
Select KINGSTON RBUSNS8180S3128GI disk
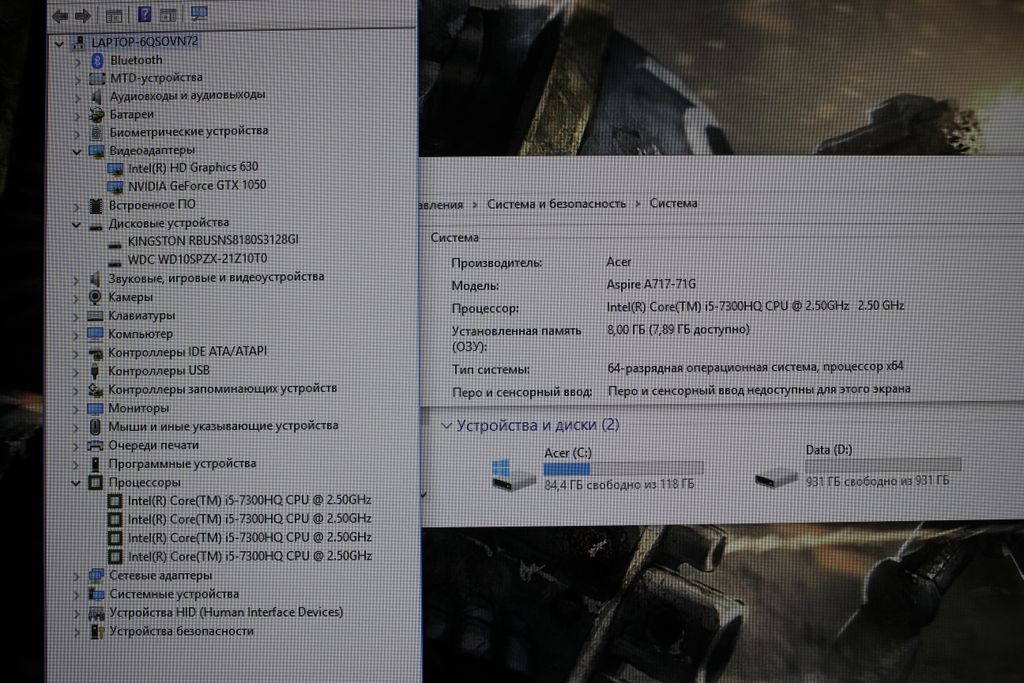[x=212, y=241]
